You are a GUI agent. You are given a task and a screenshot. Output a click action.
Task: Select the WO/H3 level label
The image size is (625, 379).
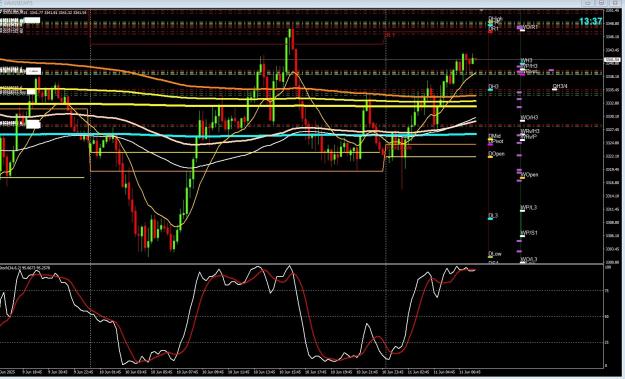pyautogui.click(x=530, y=118)
